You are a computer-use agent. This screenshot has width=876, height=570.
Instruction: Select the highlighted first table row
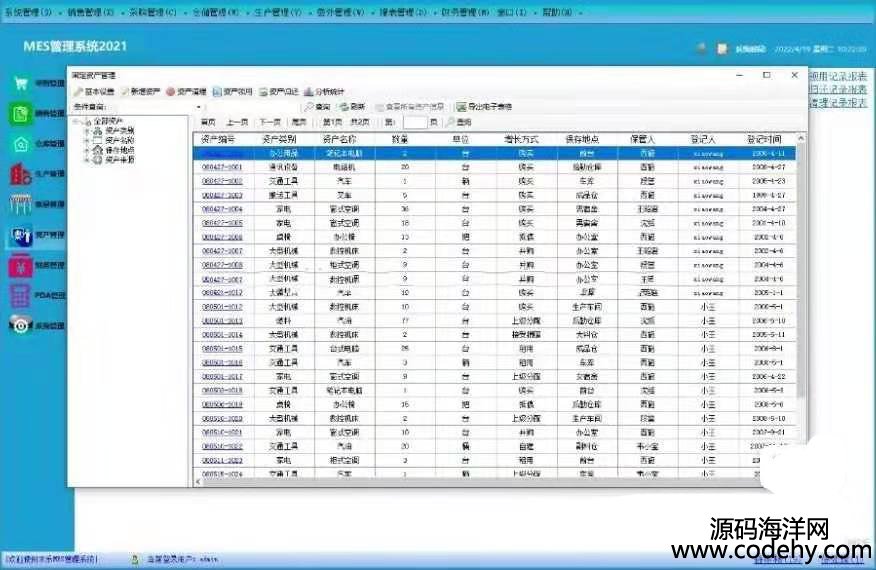[494, 153]
